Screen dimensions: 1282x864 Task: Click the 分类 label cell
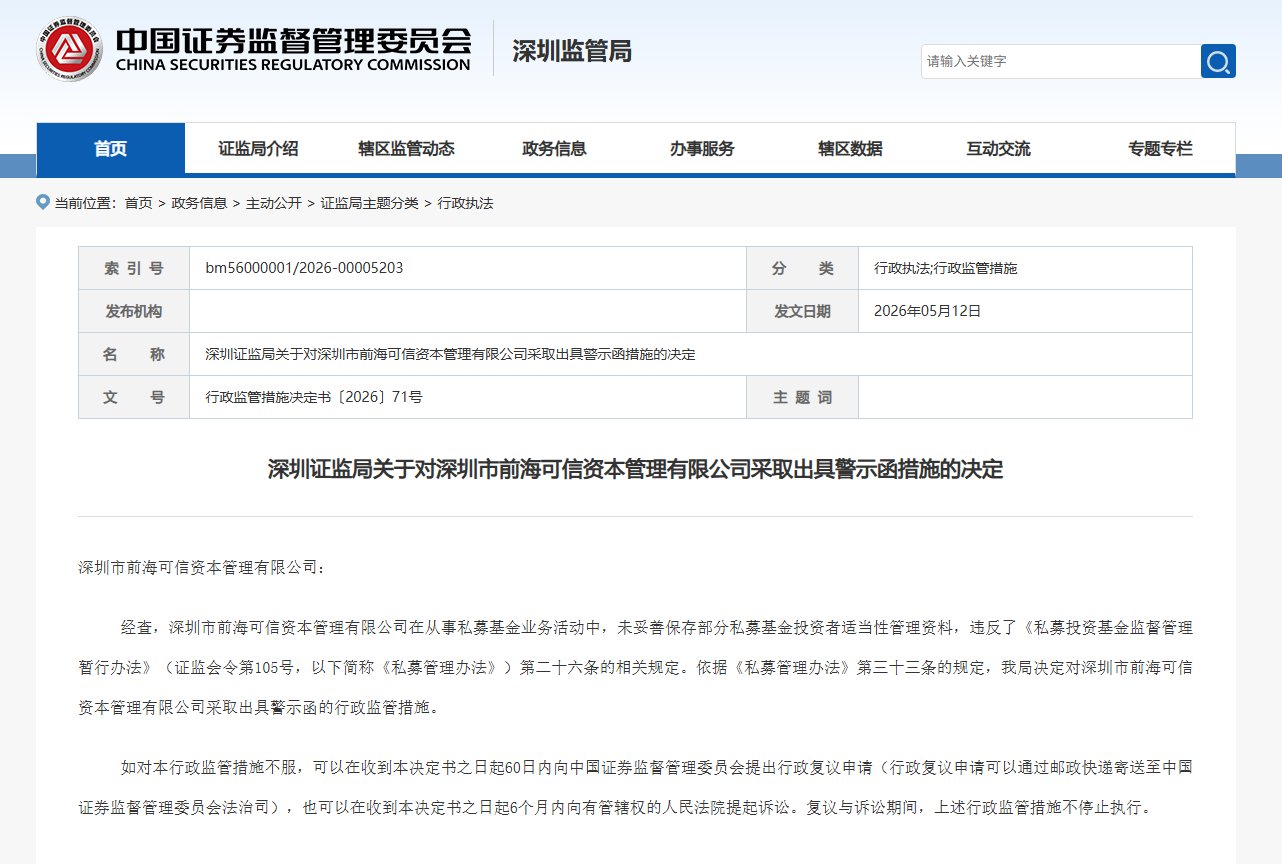pyautogui.click(x=803, y=268)
